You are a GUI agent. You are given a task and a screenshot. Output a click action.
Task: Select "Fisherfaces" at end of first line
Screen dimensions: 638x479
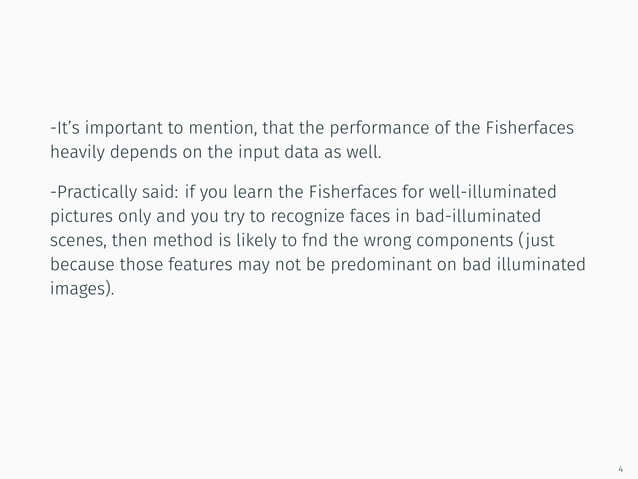click(529, 128)
